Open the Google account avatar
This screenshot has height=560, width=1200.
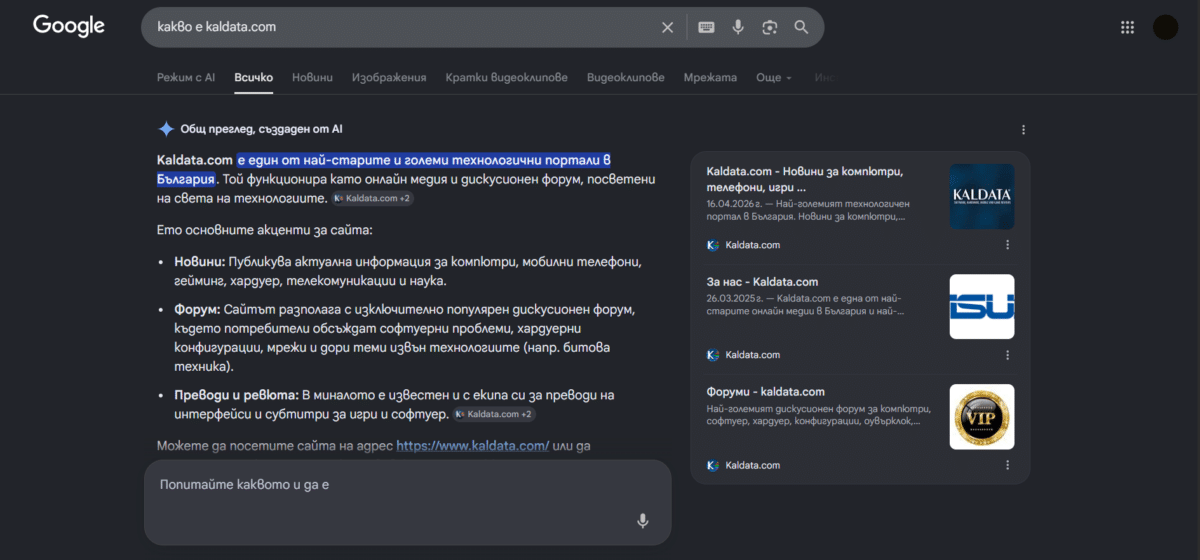[x=1165, y=27]
